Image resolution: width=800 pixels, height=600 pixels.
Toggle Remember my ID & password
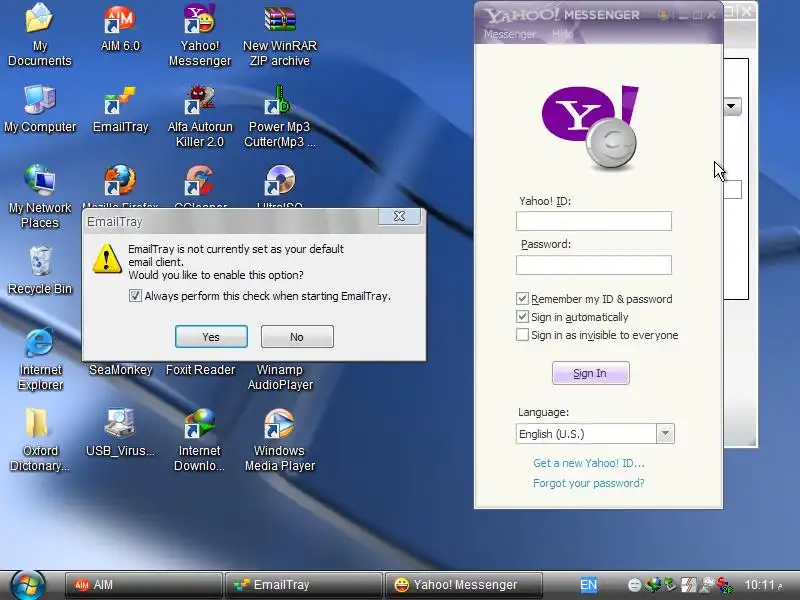[522, 298]
